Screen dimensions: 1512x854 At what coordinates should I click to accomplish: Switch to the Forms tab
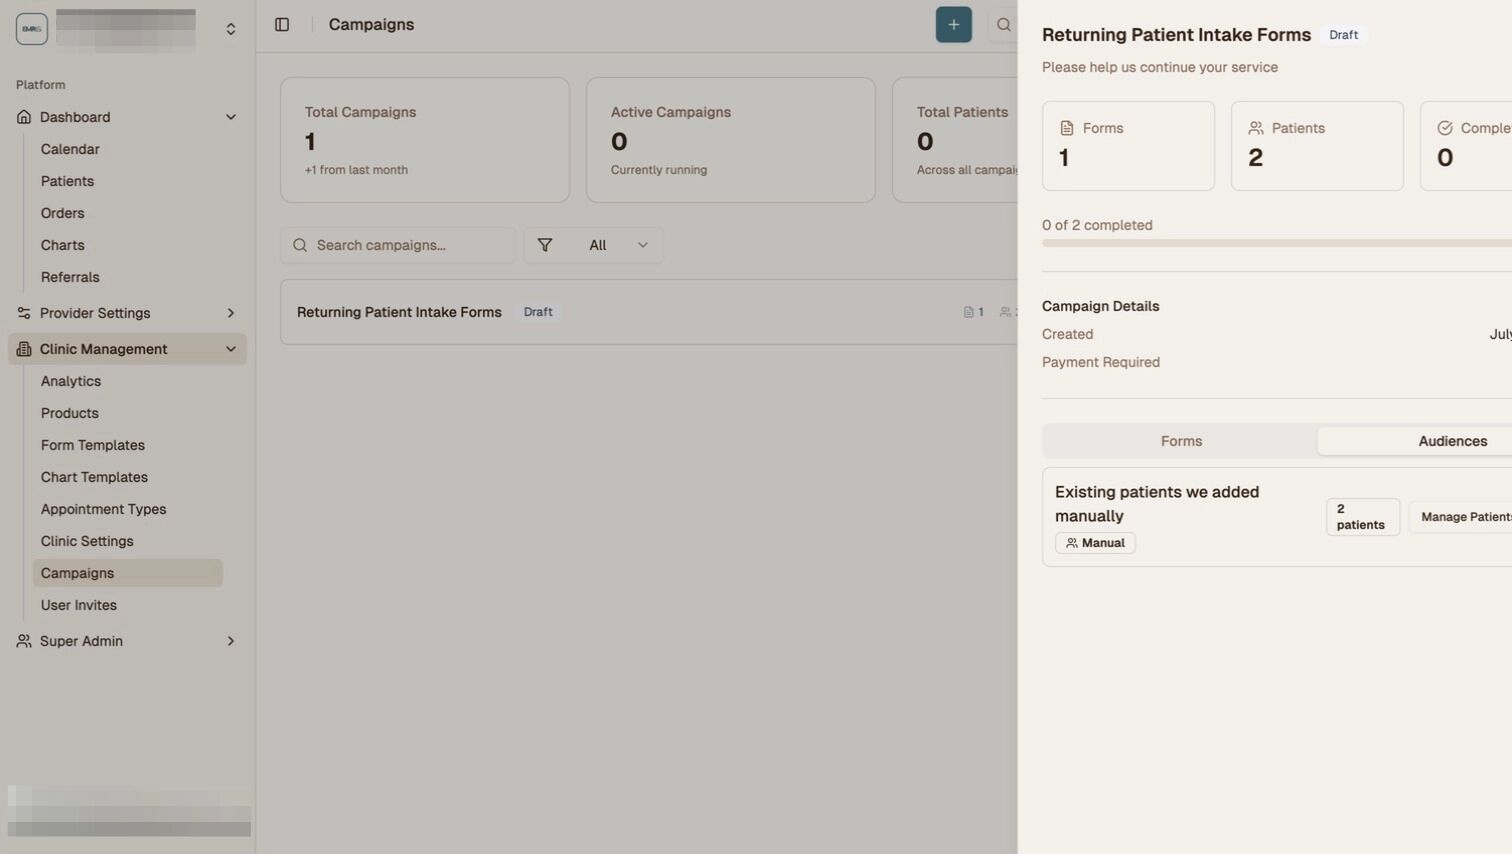1181,441
